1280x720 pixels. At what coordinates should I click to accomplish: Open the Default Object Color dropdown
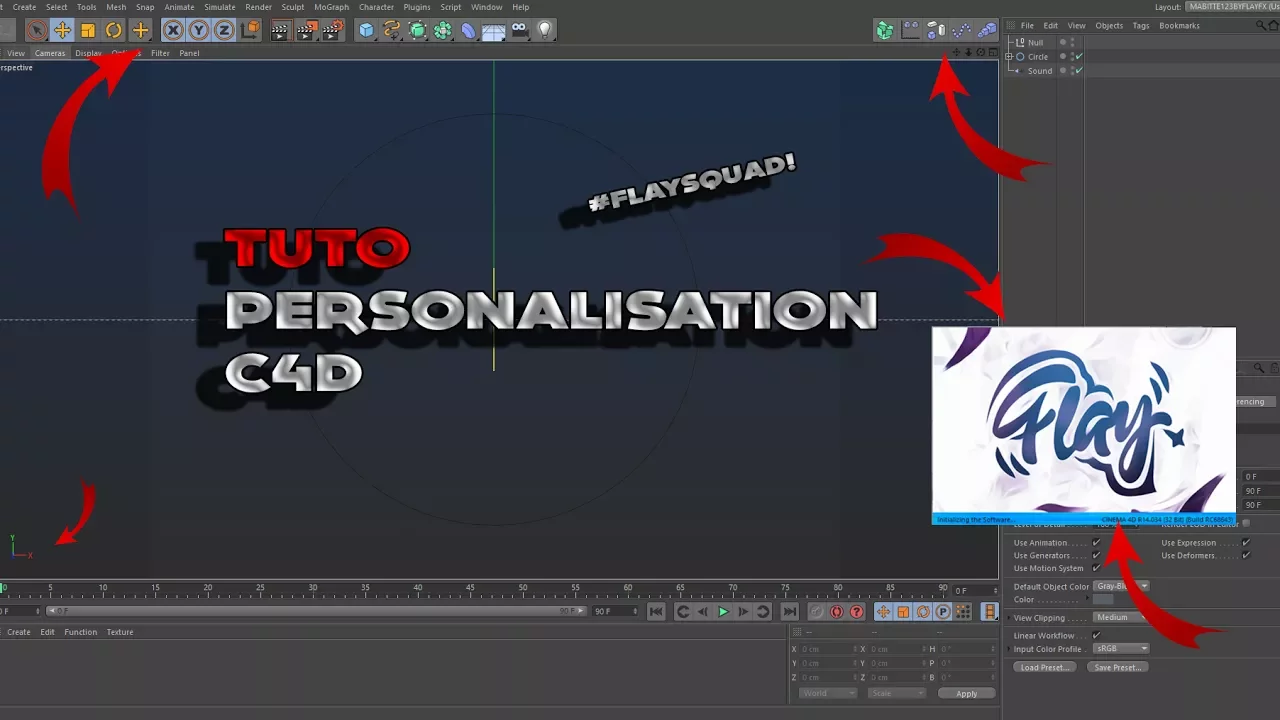click(x=1121, y=586)
